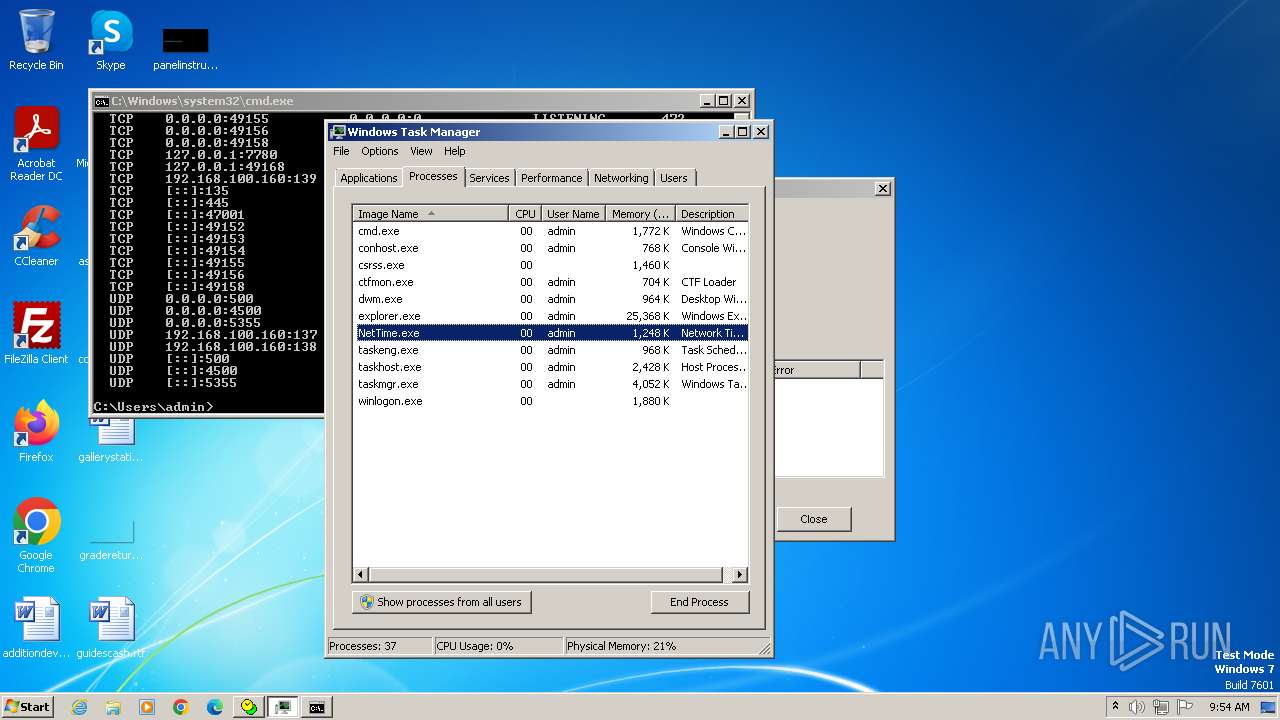1280x720 pixels.
Task: Sort processes by Image Name column
Action: (x=431, y=214)
